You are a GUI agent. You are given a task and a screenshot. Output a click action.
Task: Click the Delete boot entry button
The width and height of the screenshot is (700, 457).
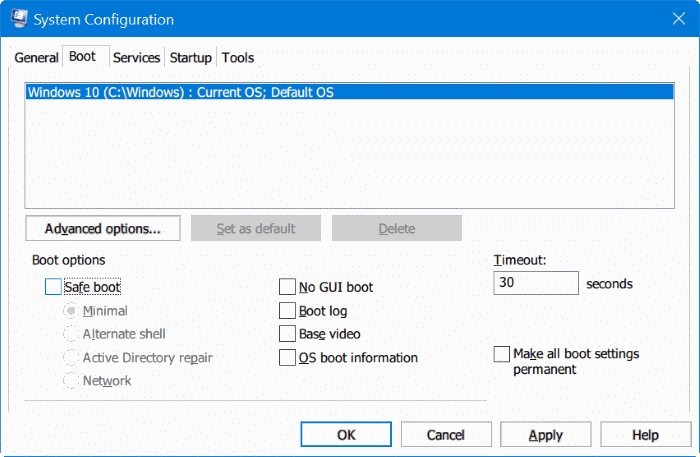(396, 228)
